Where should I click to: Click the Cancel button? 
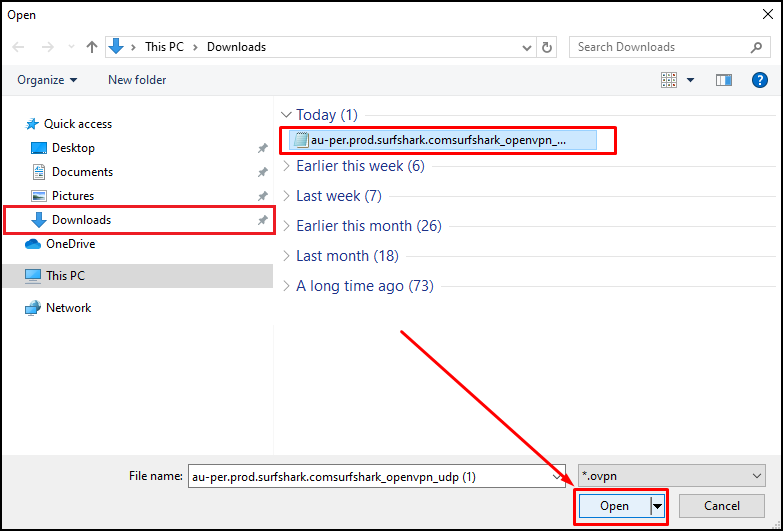coord(722,506)
